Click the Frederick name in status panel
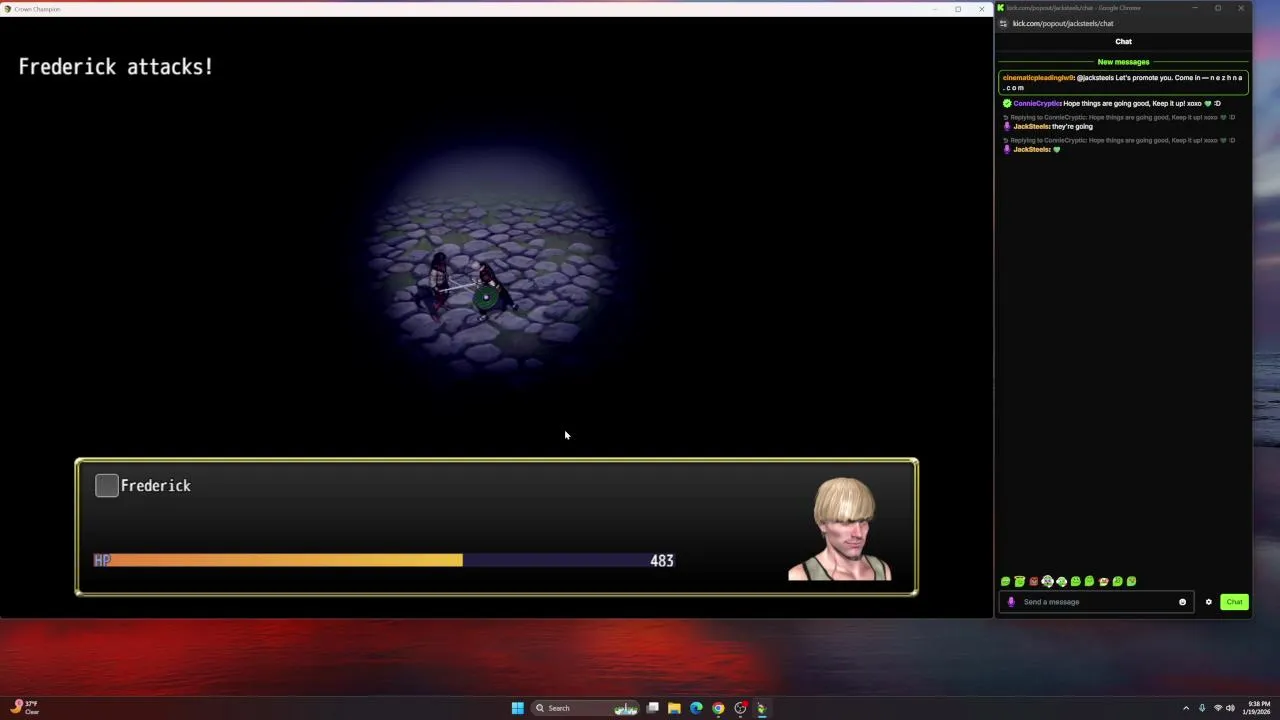 click(155, 486)
